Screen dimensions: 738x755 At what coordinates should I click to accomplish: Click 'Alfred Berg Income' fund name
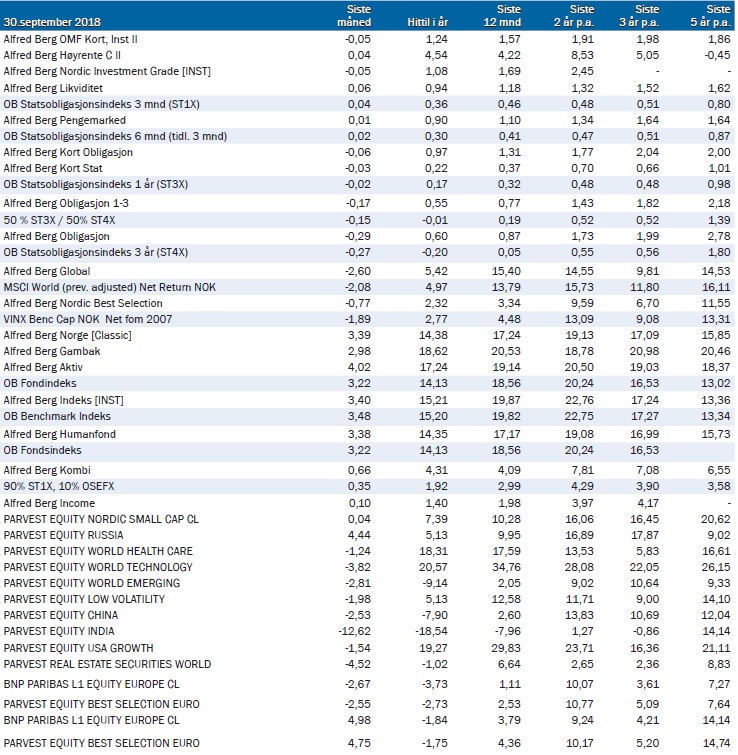tap(49, 503)
